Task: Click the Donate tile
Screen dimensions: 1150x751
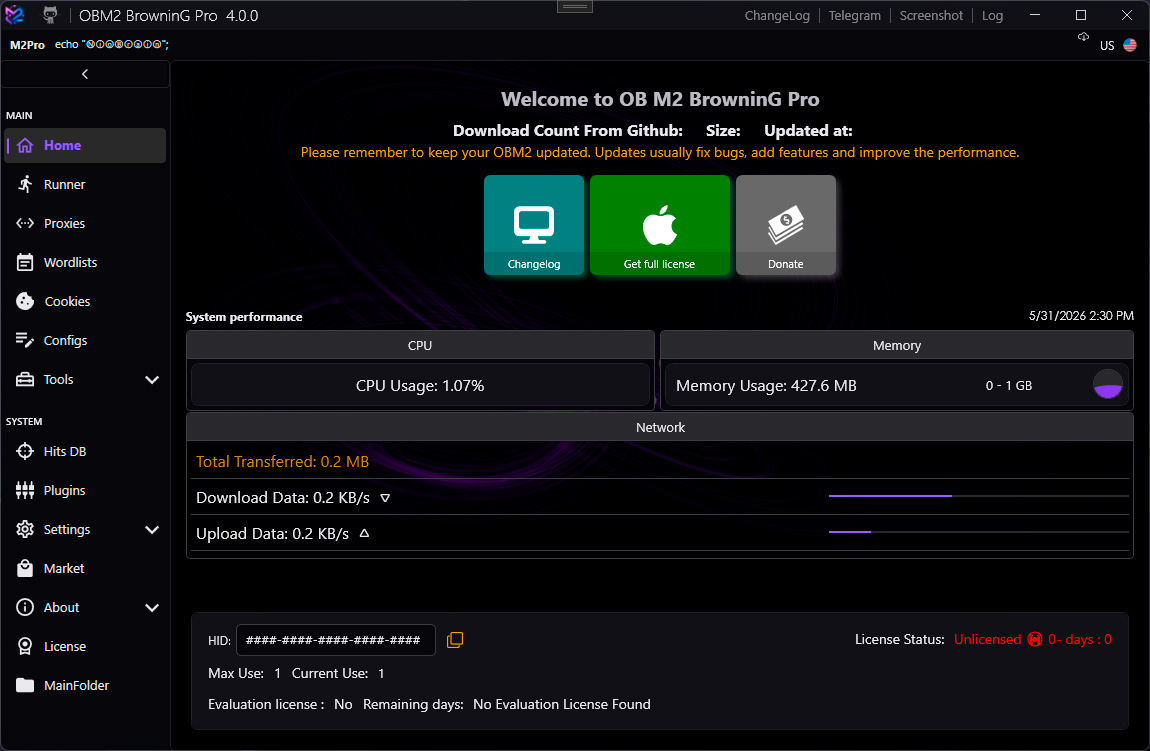Action: [x=785, y=225]
